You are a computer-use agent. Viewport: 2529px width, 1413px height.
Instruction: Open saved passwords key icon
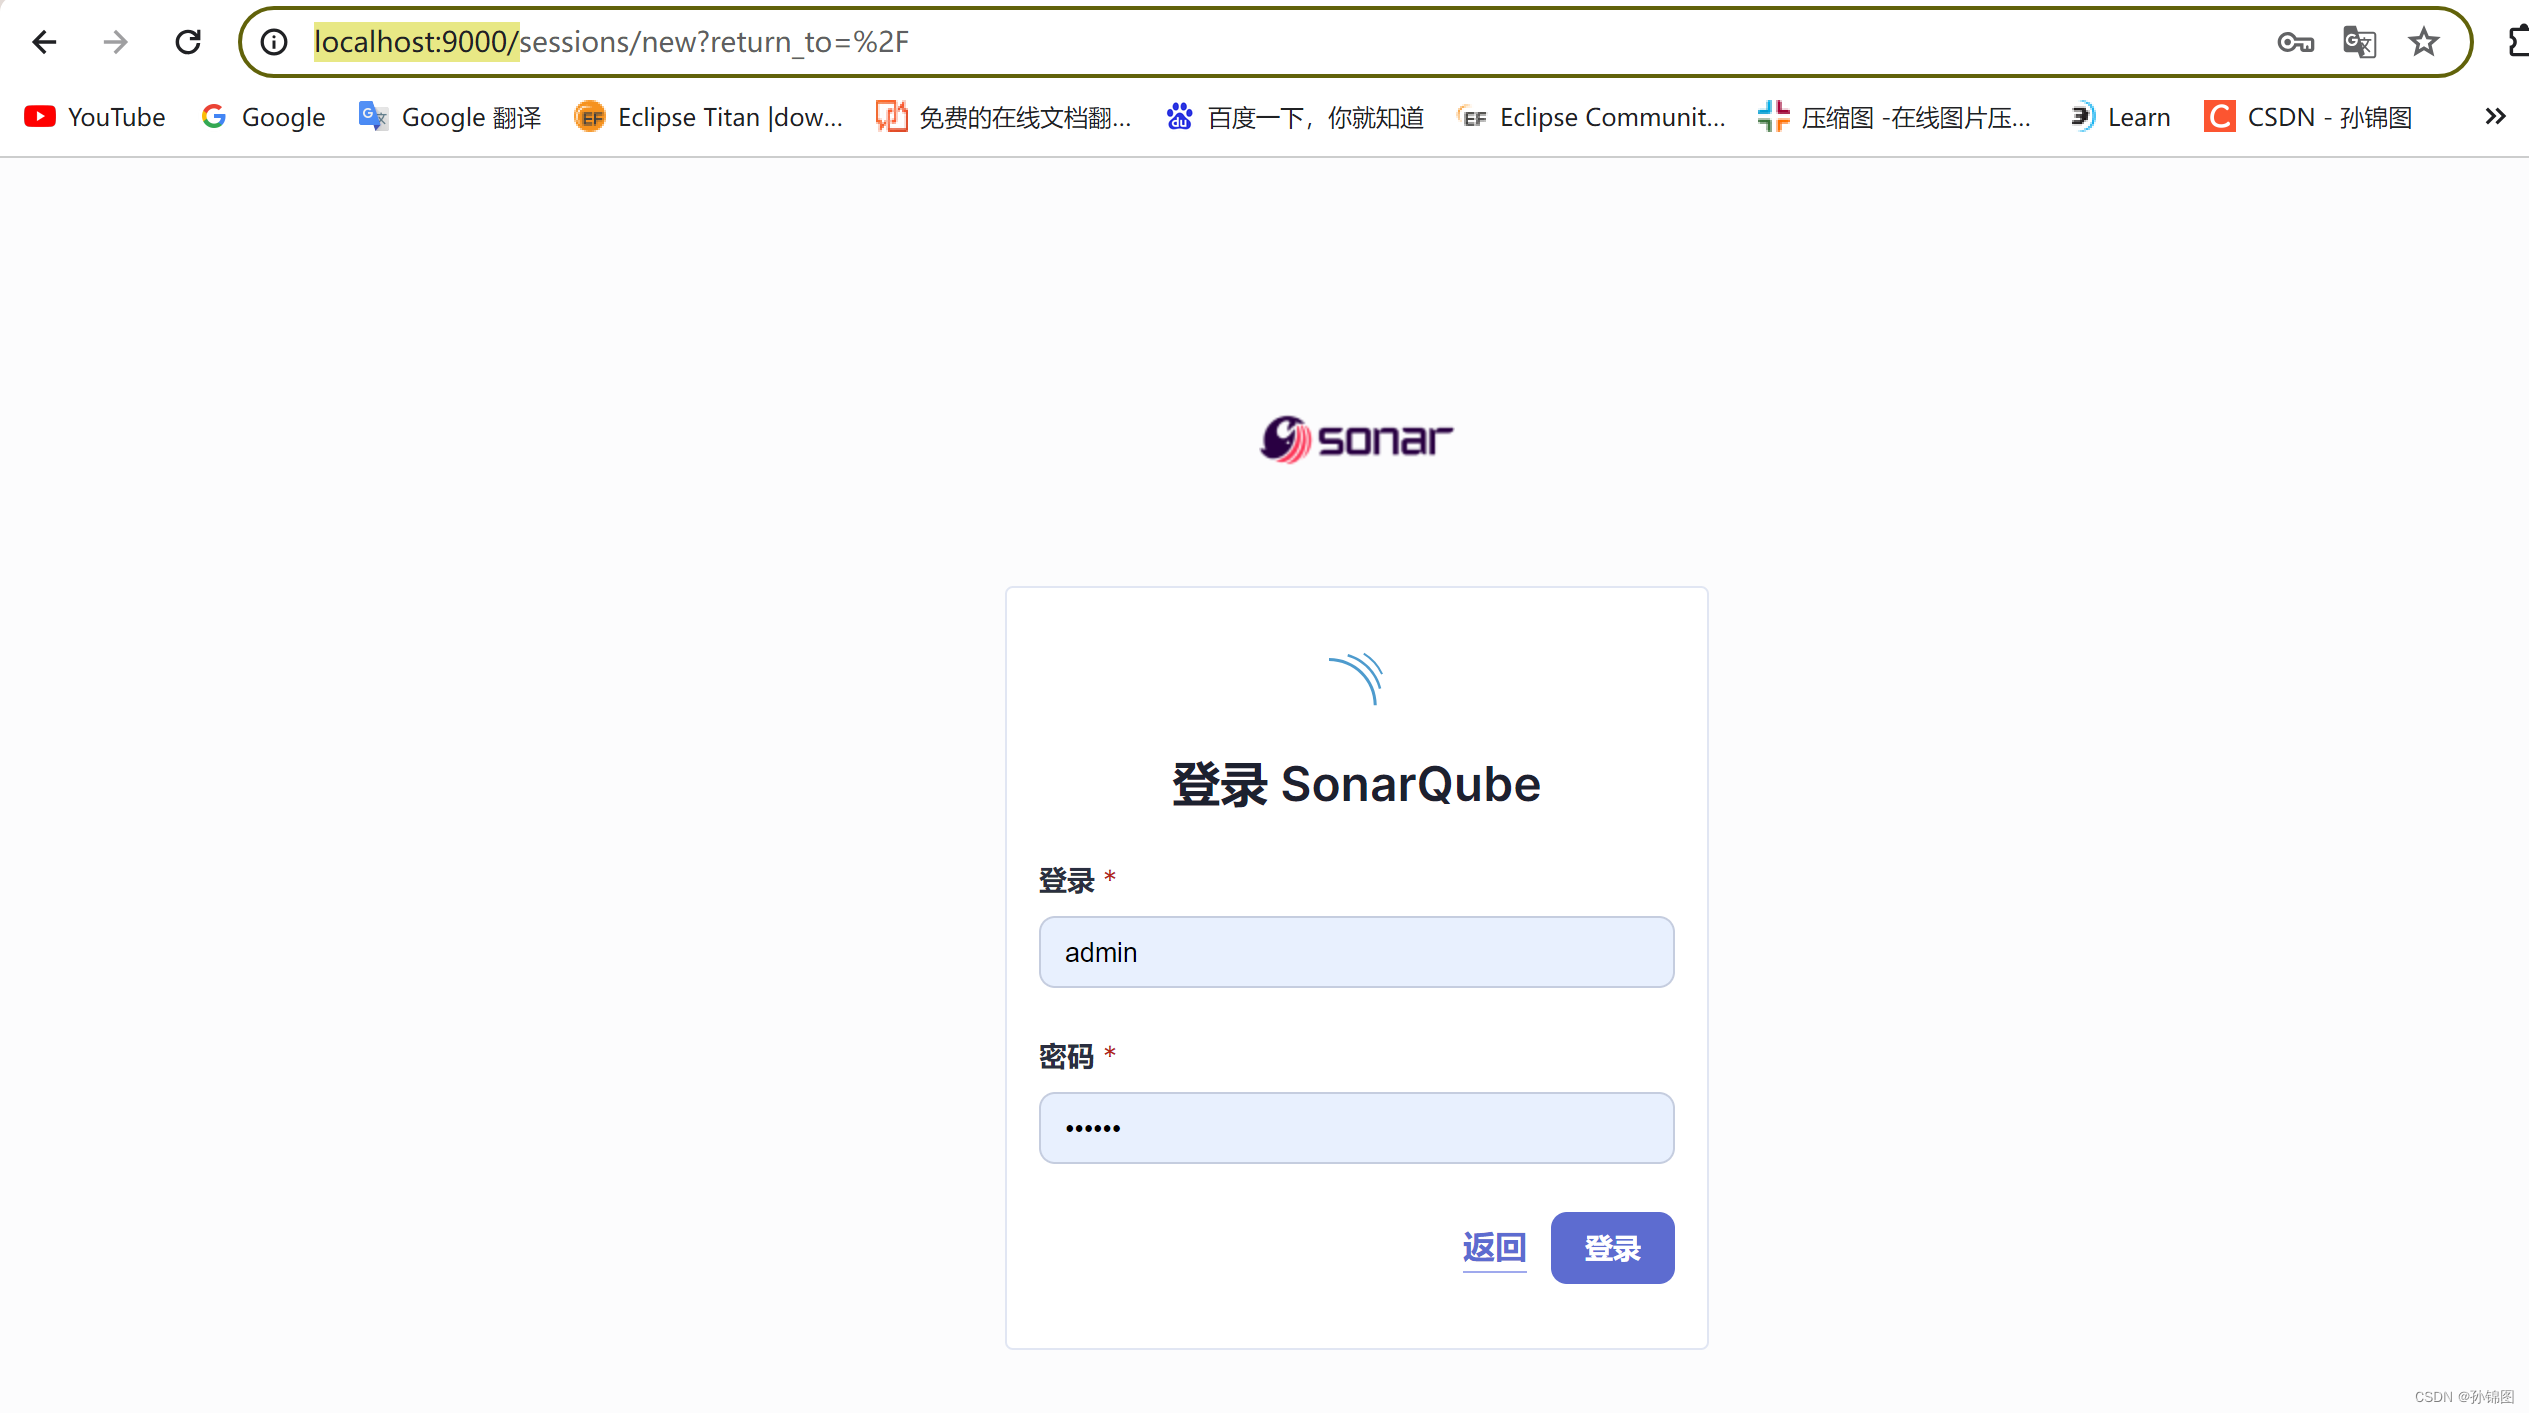[x=2295, y=42]
